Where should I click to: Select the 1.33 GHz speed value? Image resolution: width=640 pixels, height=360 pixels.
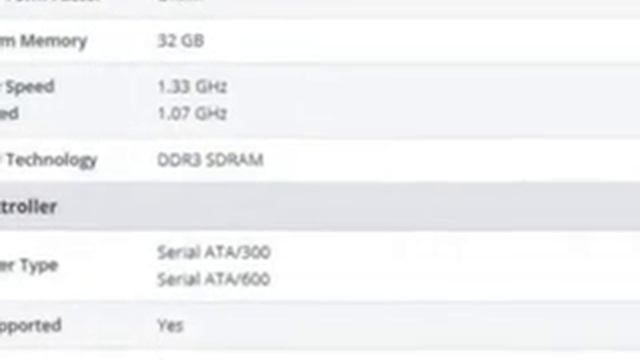tap(192, 87)
